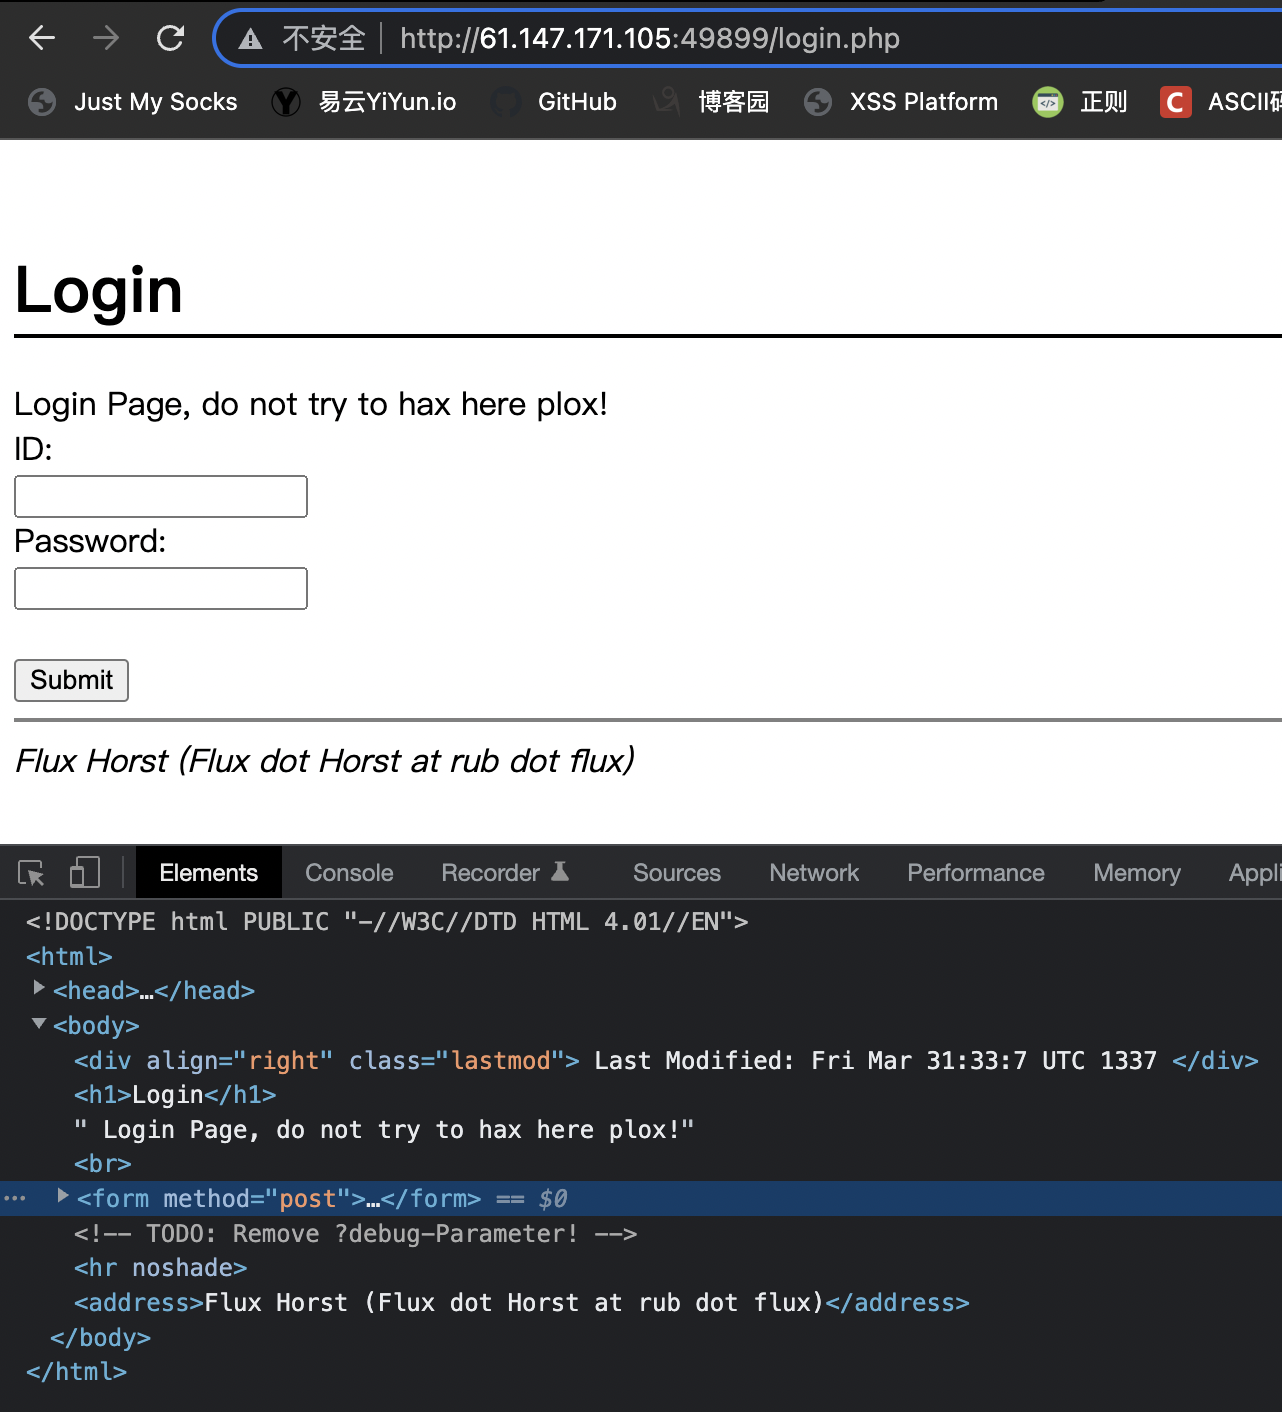This screenshot has width=1282, height=1412.
Task: Select the "Login Page, do not try" text node
Action: pyautogui.click(x=384, y=1130)
